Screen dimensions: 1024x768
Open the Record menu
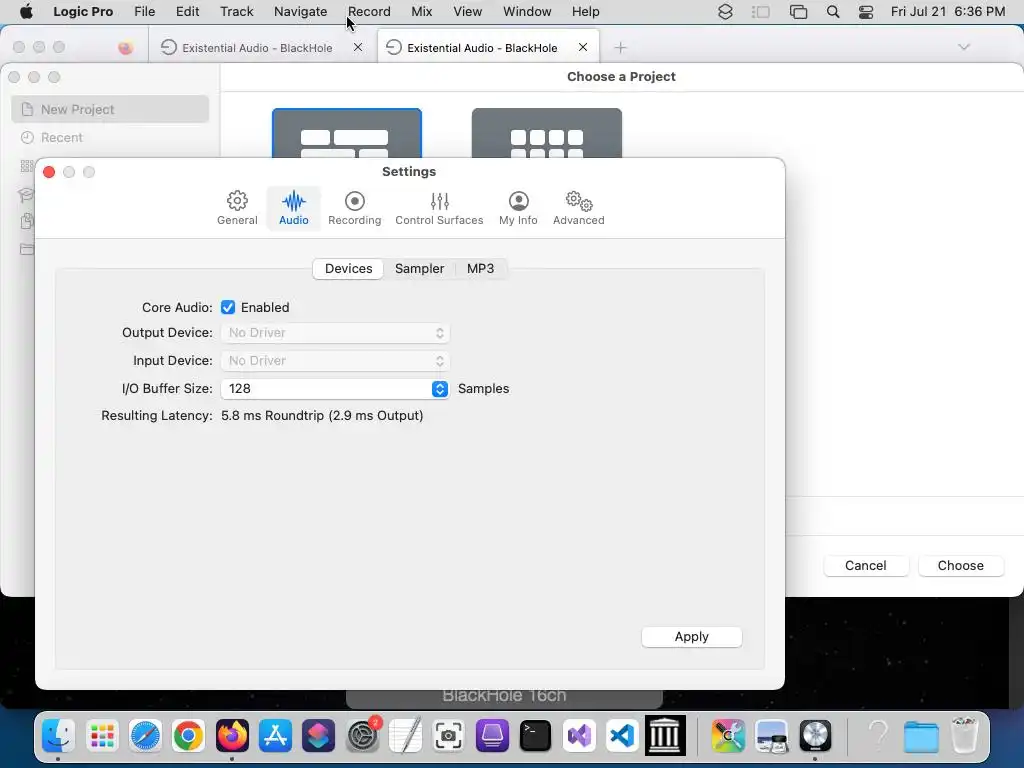tap(369, 11)
